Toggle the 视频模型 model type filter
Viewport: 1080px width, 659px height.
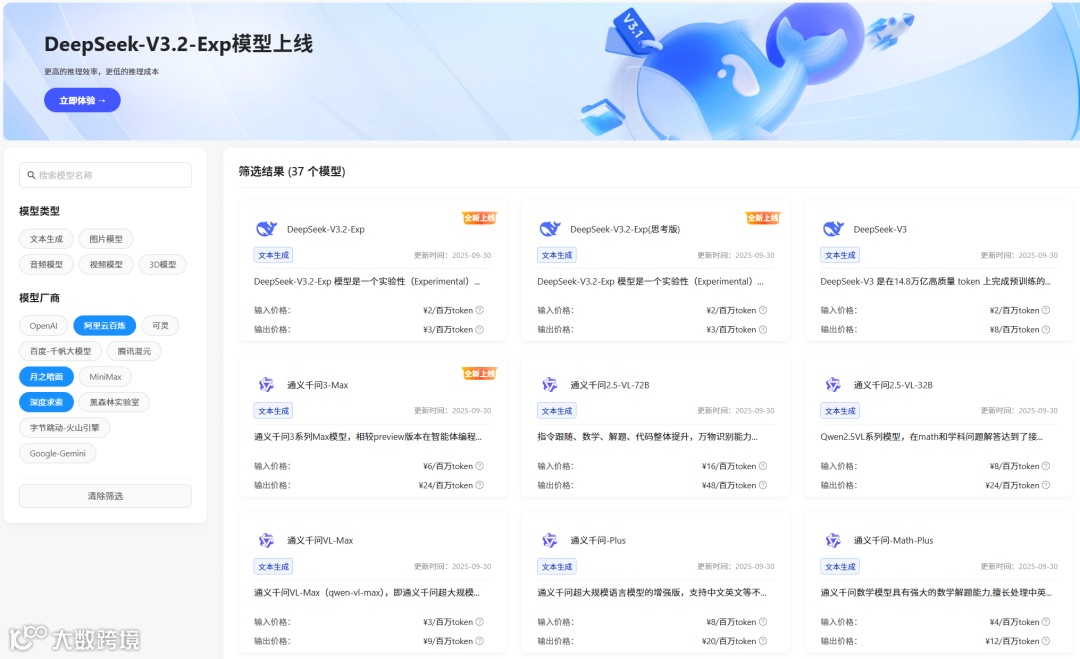[106, 264]
